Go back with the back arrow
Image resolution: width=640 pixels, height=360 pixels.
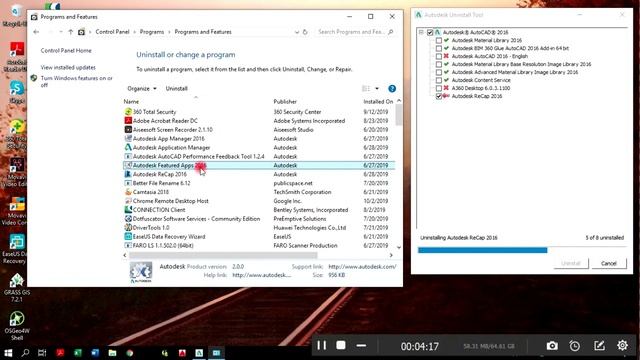tap(36, 32)
